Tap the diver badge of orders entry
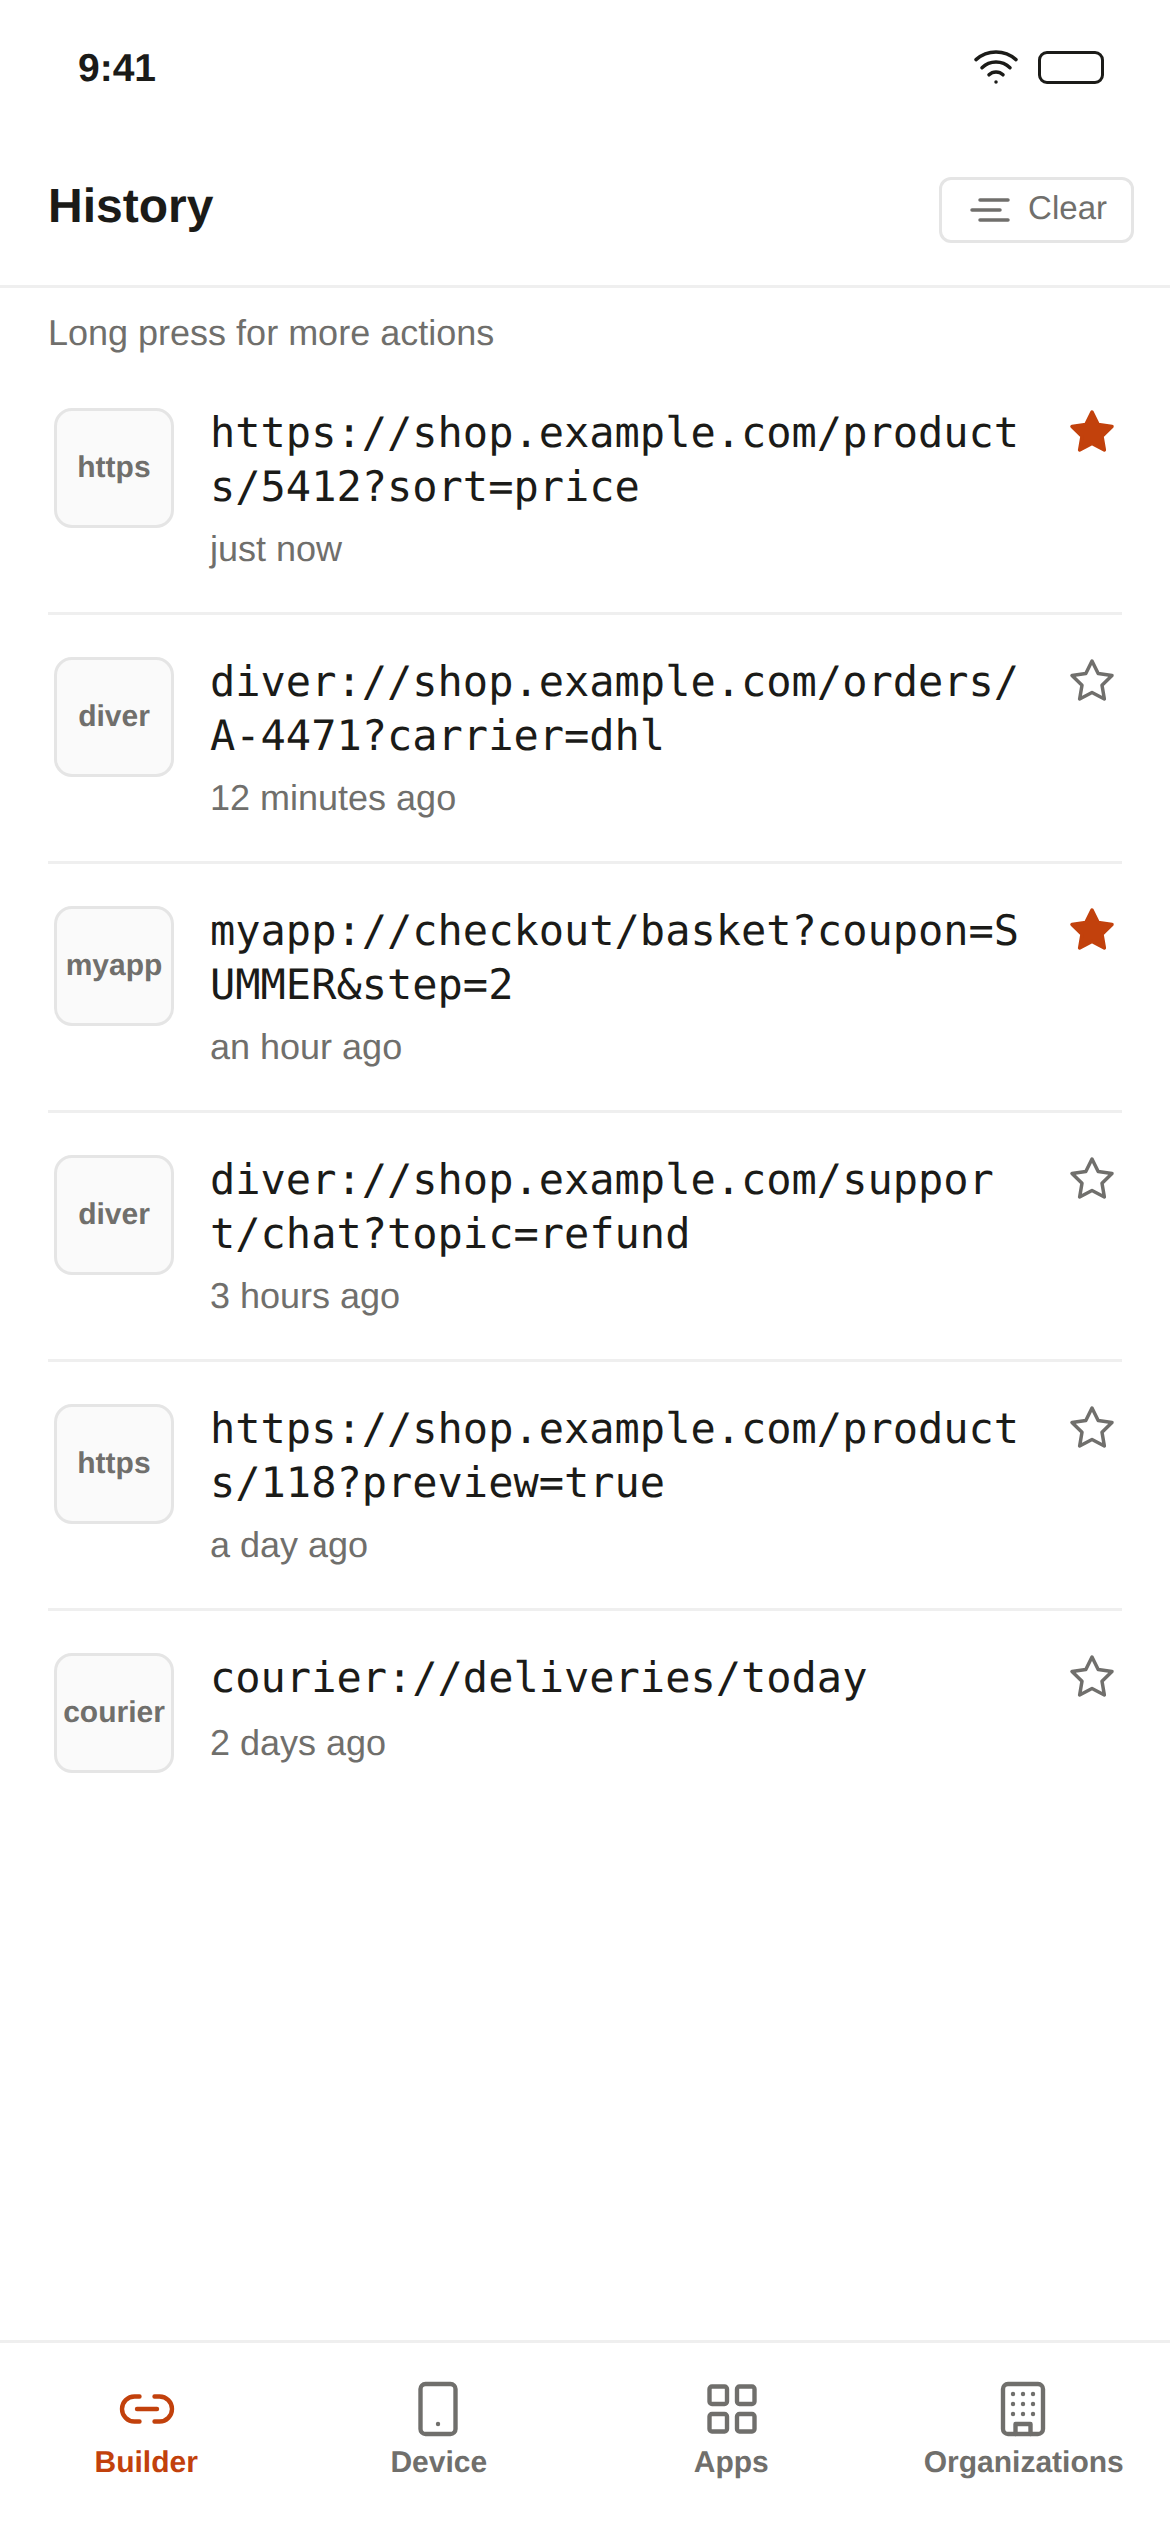The height and width of the screenshot is (2532, 1170). click(114, 717)
